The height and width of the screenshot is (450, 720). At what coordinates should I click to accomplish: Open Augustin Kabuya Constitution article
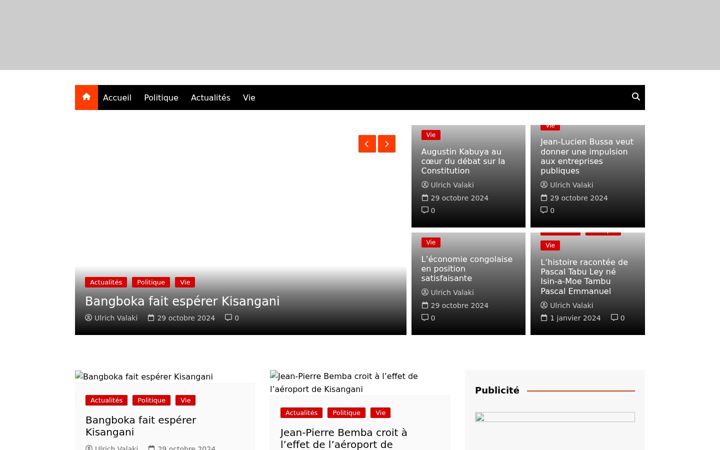[x=463, y=161]
